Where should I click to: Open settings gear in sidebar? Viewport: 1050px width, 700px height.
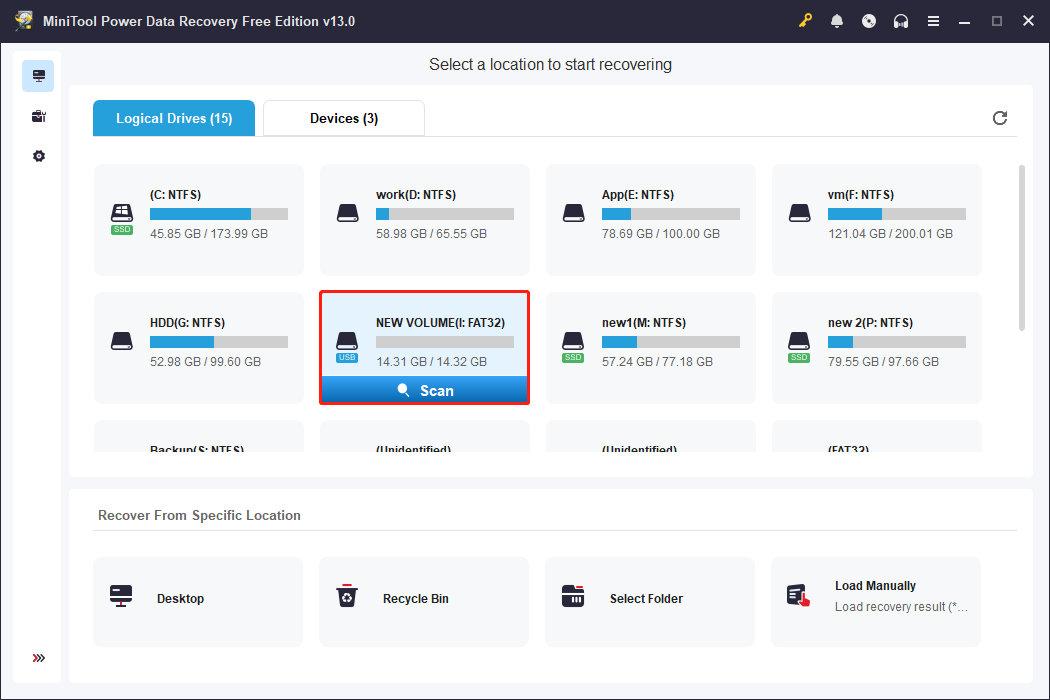point(39,156)
